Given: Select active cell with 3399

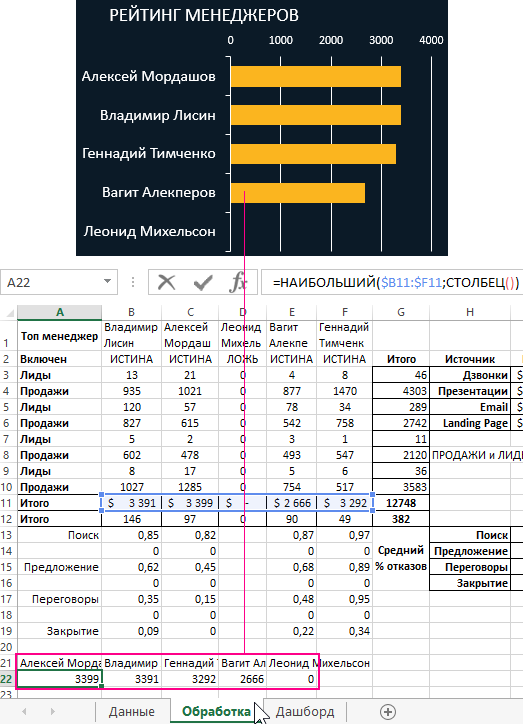Looking at the screenshot, I should click(x=60, y=679).
